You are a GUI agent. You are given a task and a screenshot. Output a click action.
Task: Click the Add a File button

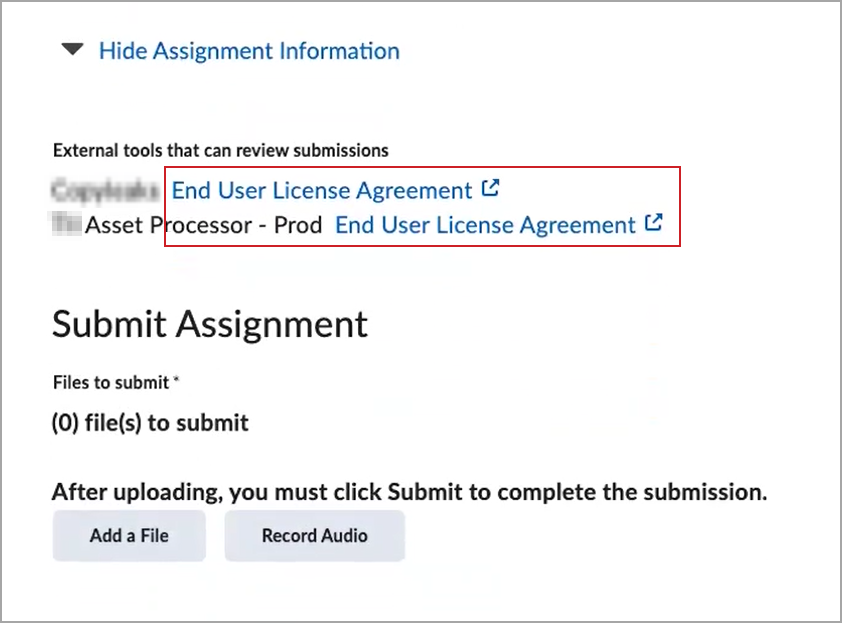click(129, 535)
